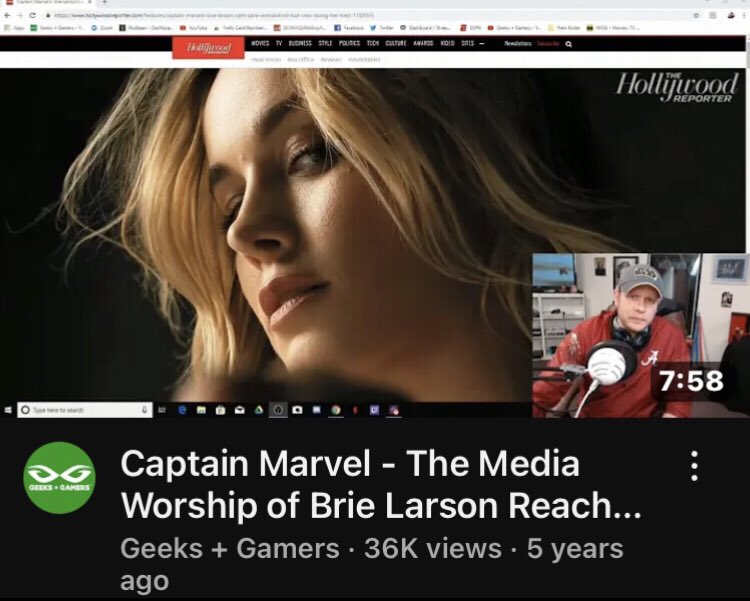The height and width of the screenshot is (601, 750).
Task: Expand the SITES menu in site header
Action: [472, 44]
